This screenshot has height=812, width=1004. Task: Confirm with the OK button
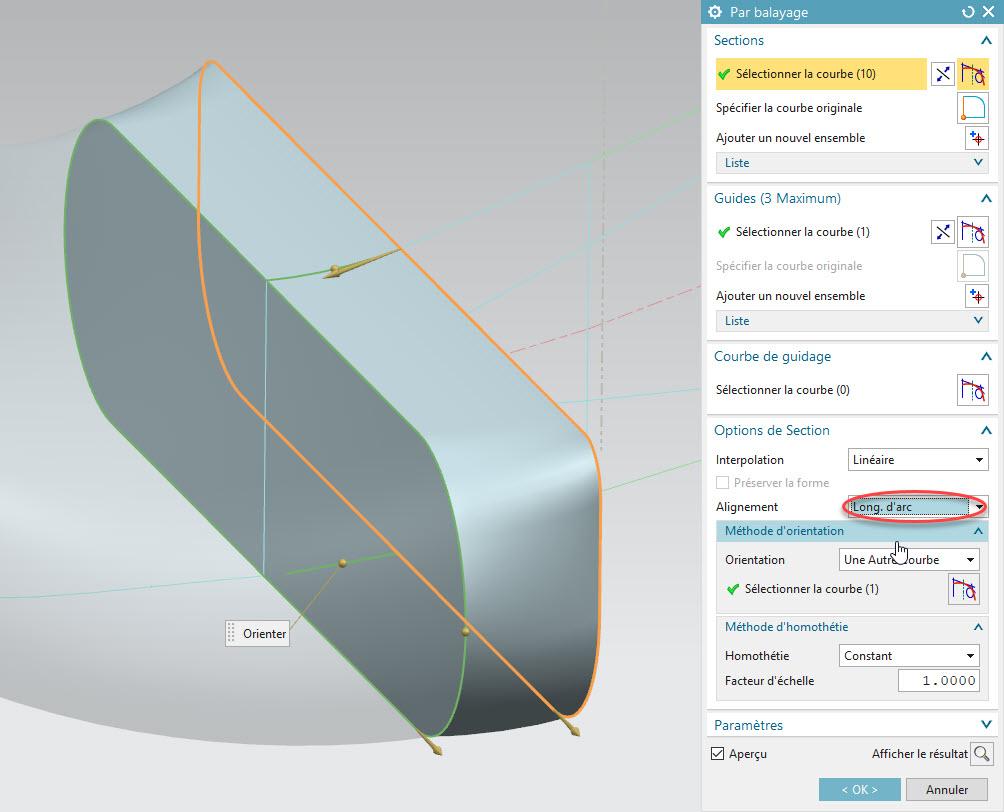[x=859, y=789]
